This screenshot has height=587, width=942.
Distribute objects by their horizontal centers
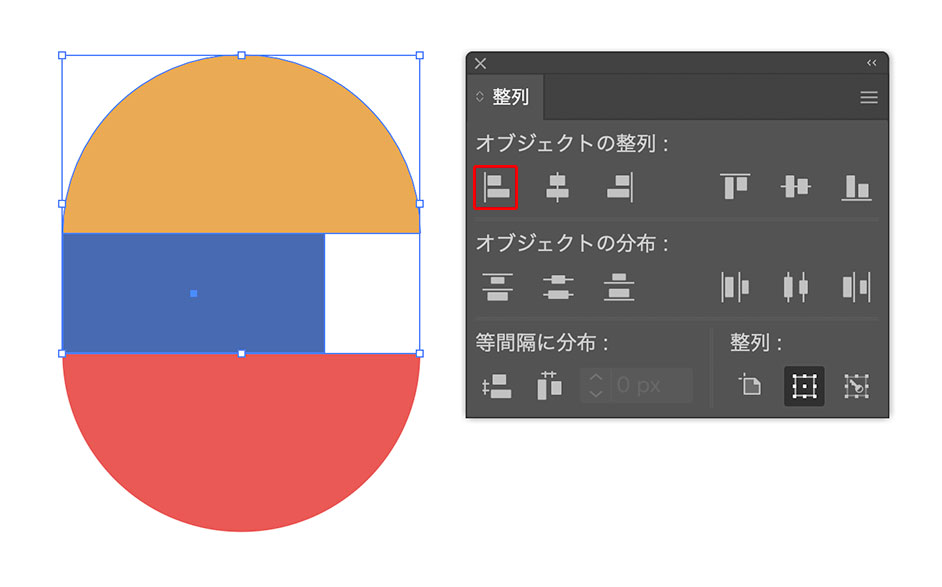796,287
